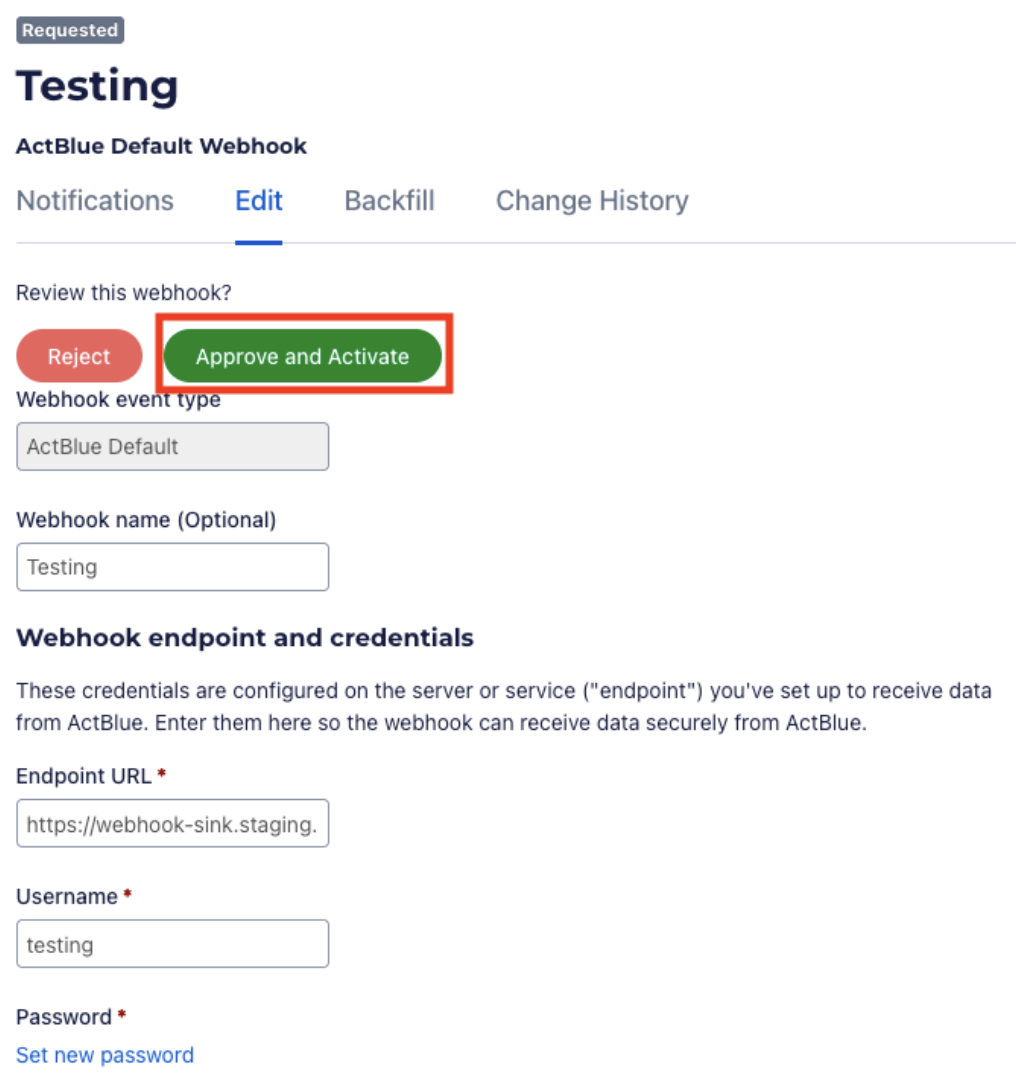Click the ActBlue Default event type field

coord(172,446)
